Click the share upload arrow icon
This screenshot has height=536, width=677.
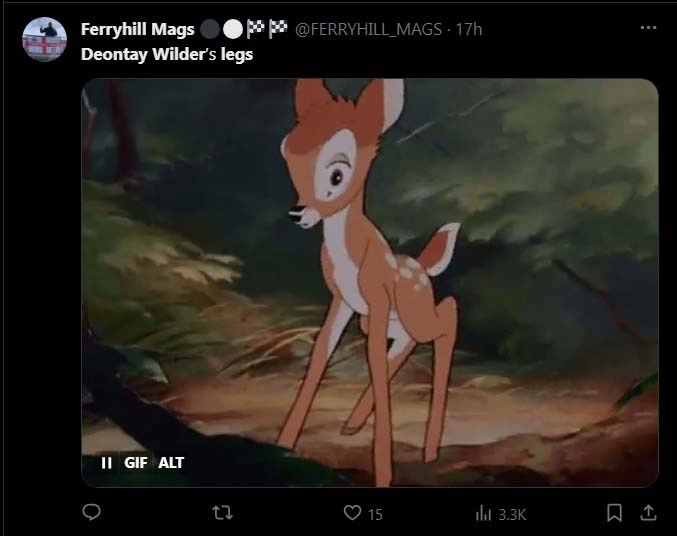[x=647, y=513]
